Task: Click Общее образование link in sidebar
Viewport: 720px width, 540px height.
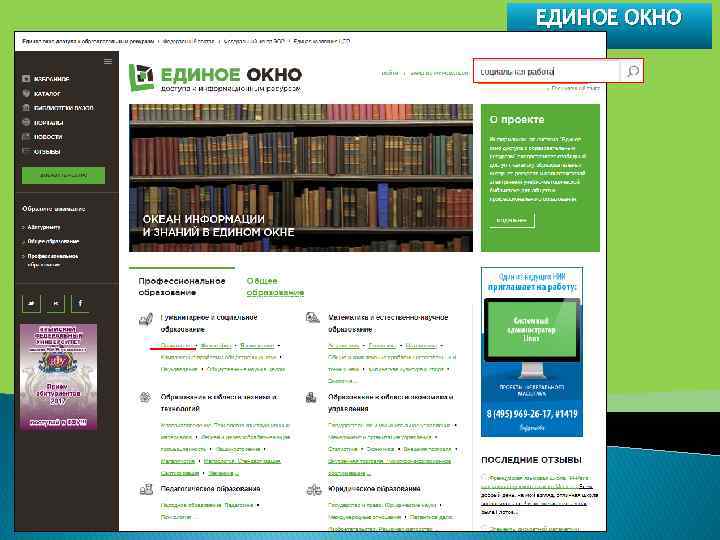Action: pos(53,241)
